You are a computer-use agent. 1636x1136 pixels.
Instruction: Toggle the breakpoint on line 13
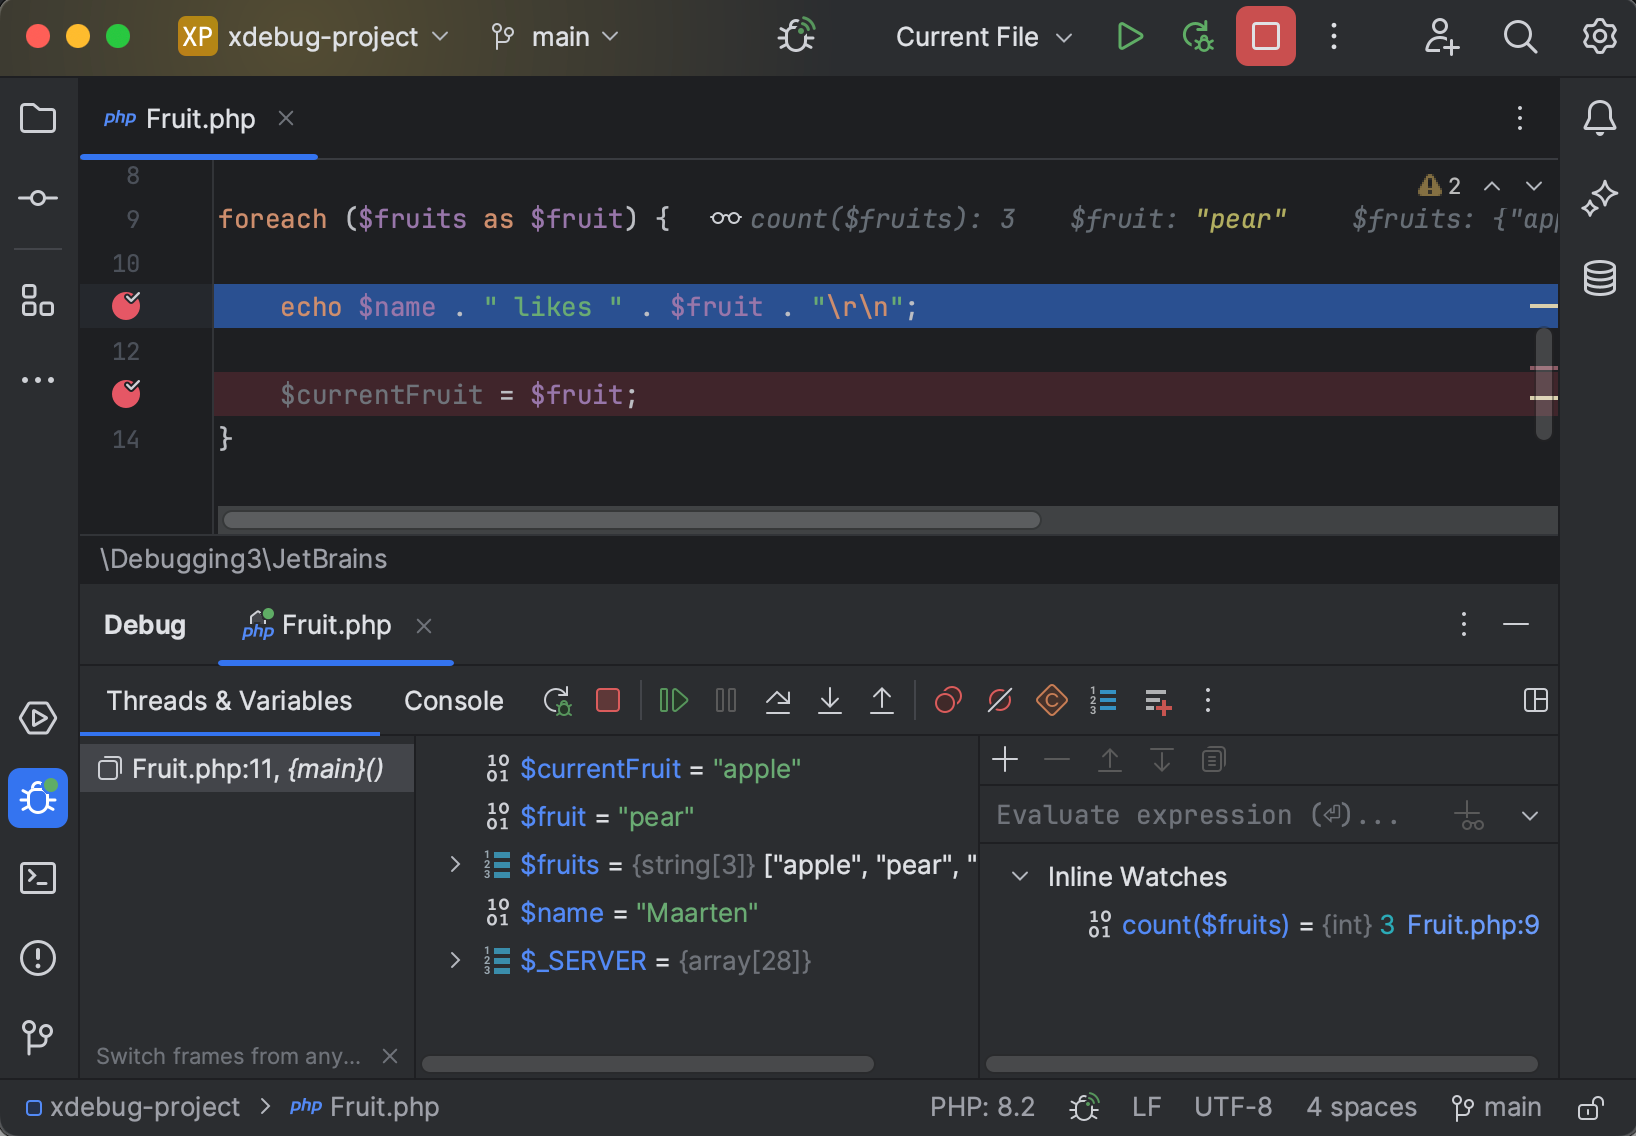point(126,394)
